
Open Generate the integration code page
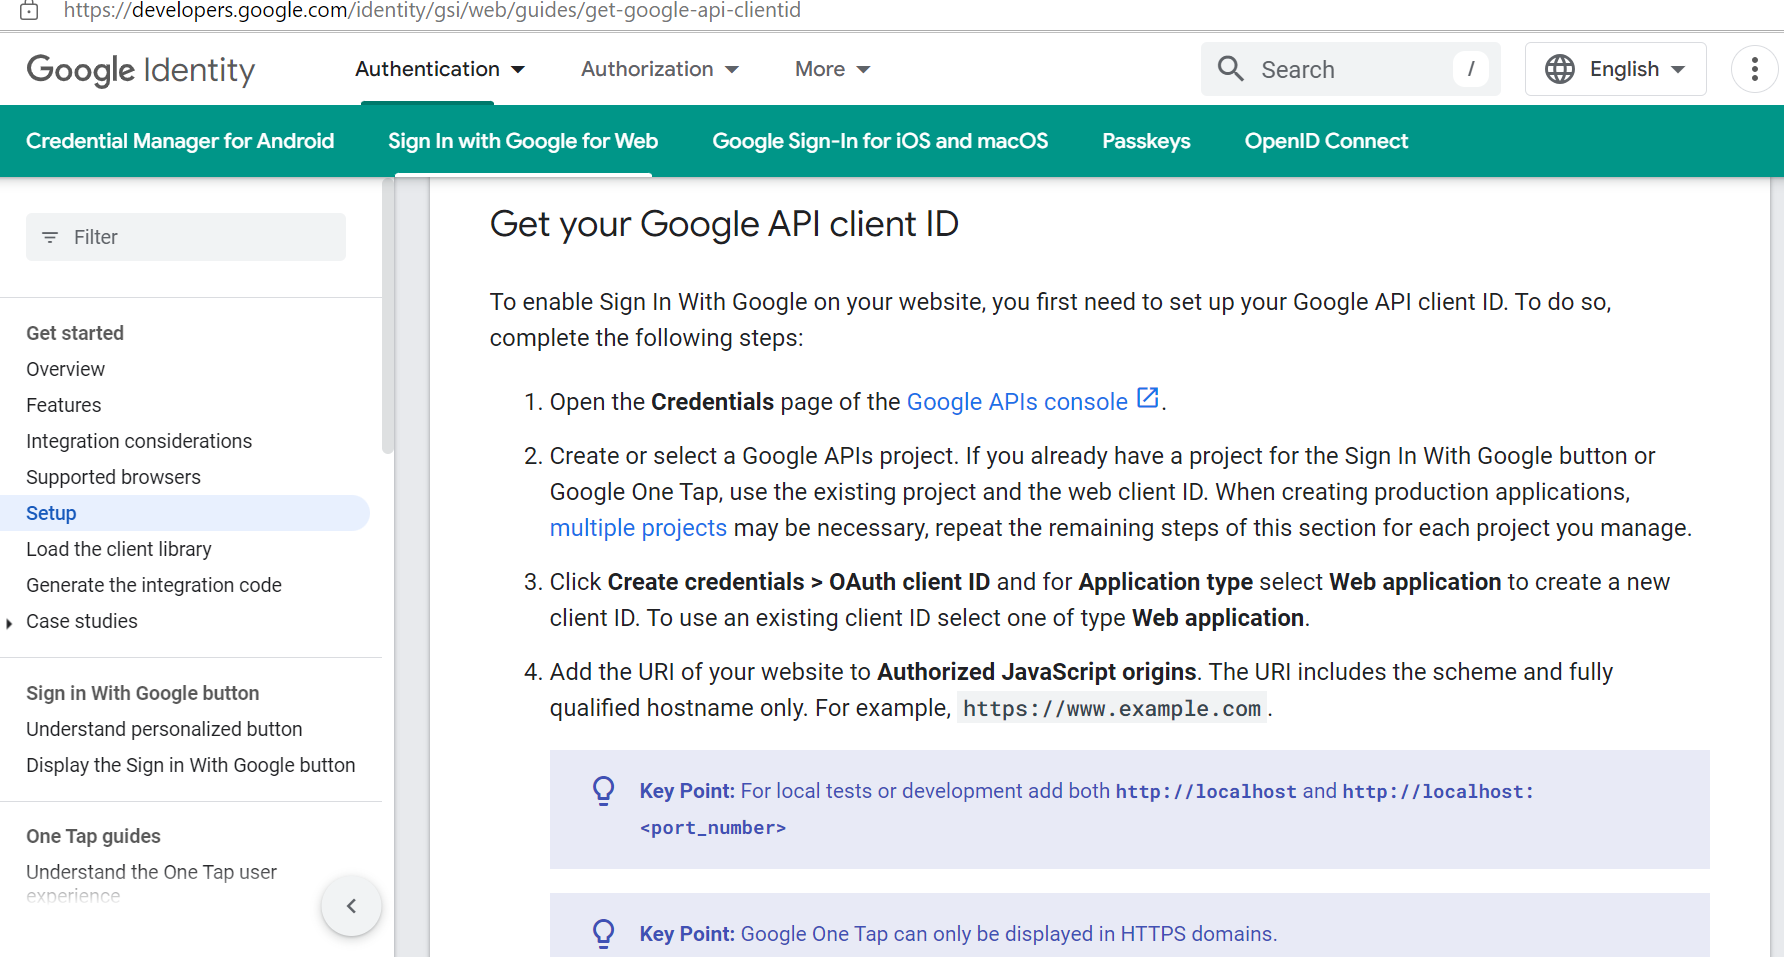(x=154, y=585)
